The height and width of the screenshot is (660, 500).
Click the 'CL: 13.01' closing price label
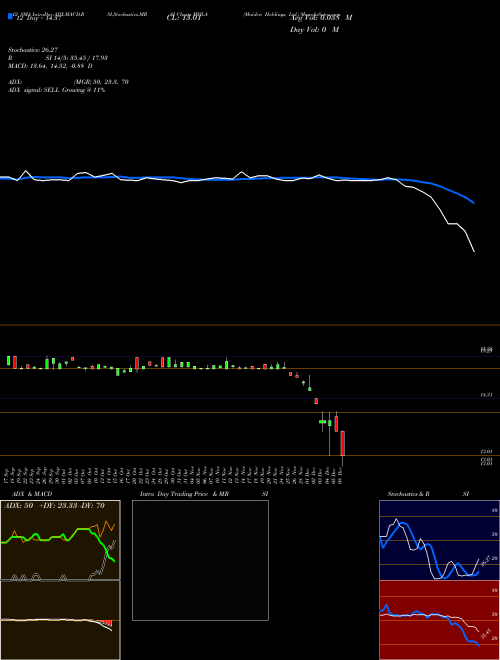tap(184, 18)
